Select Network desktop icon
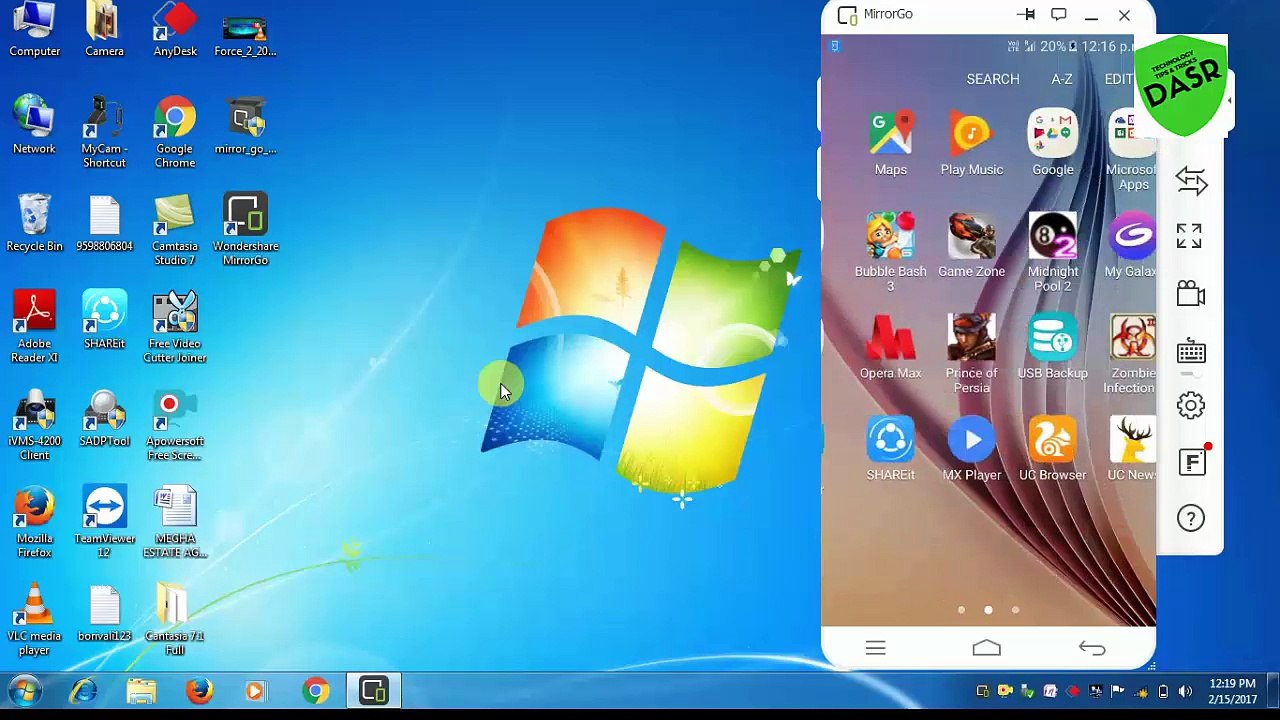The image size is (1280, 720). pyautogui.click(x=34, y=124)
